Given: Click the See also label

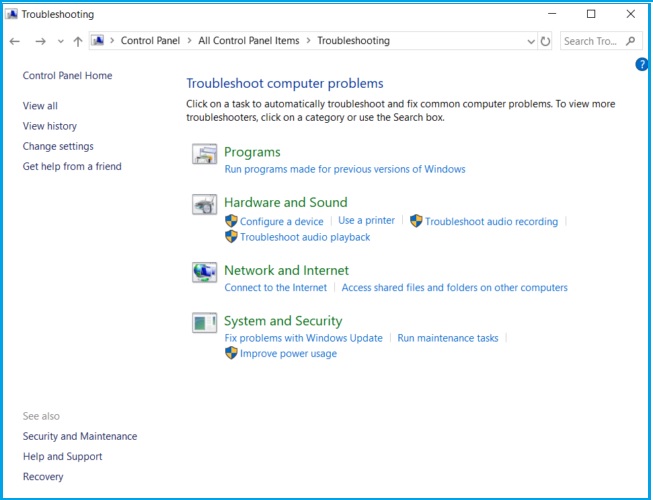Looking at the screenshot, I should (x=41, y=416).
